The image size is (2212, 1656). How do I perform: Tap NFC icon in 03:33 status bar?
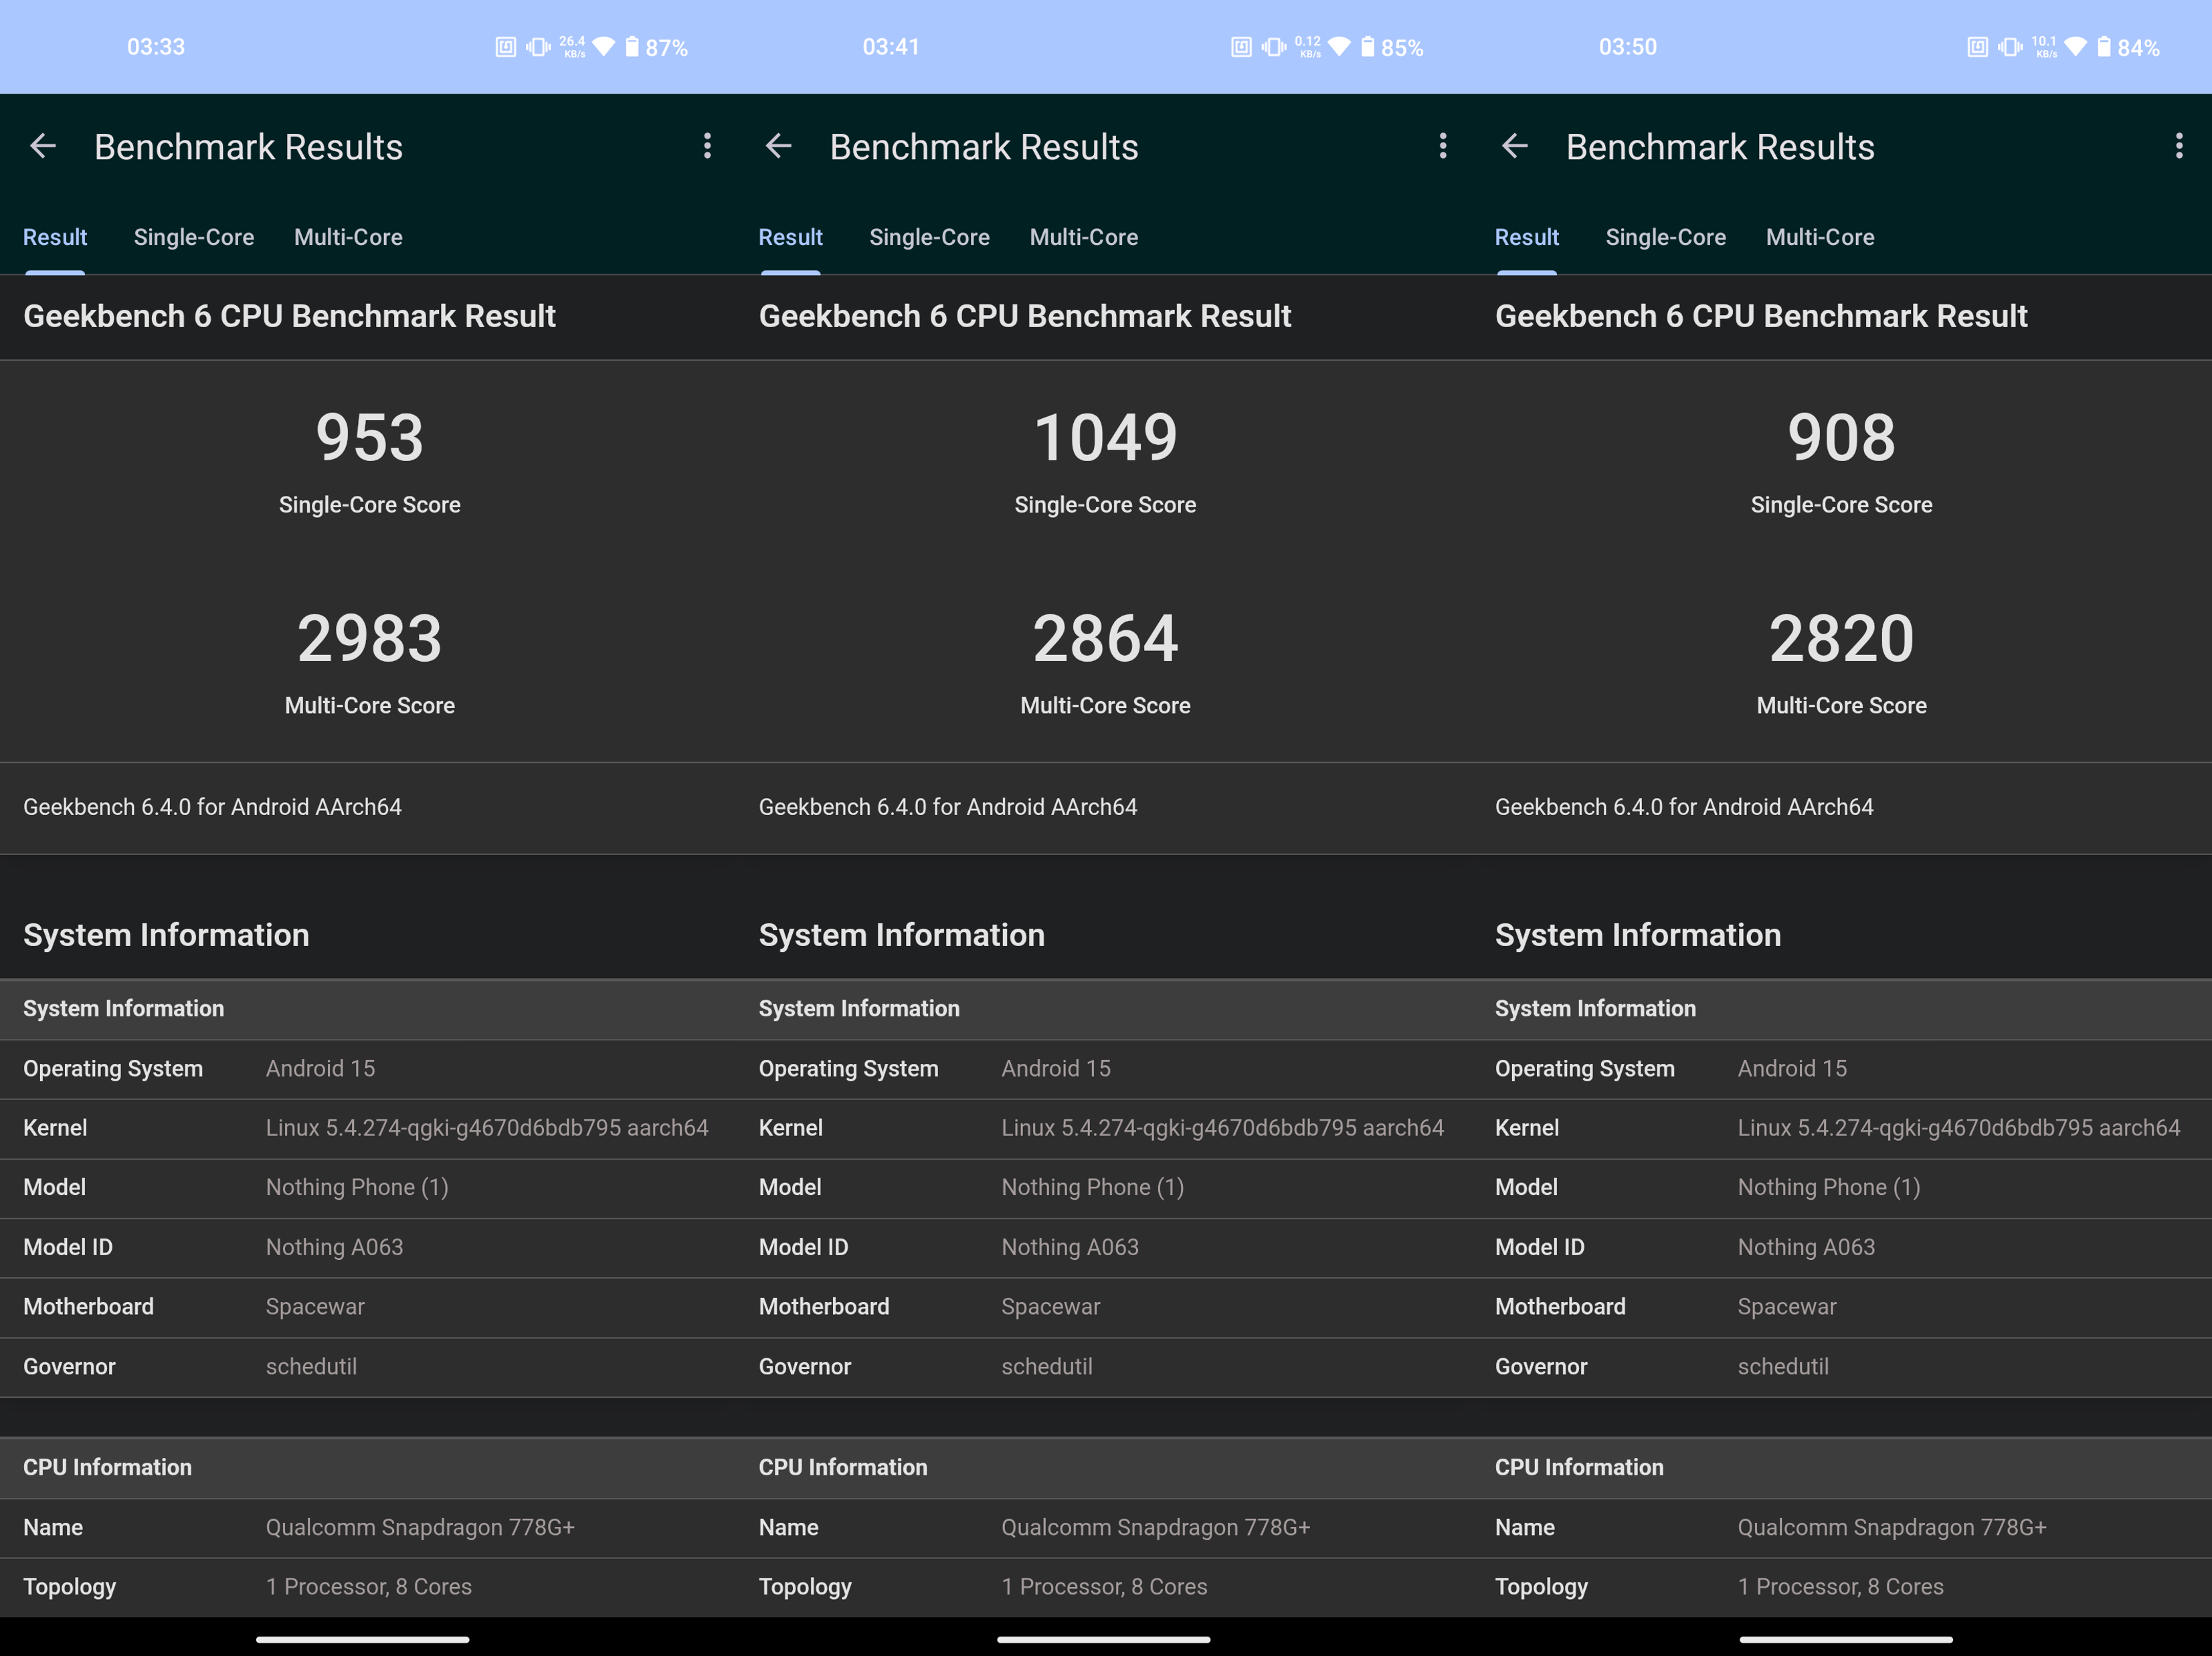coord(505,47)
